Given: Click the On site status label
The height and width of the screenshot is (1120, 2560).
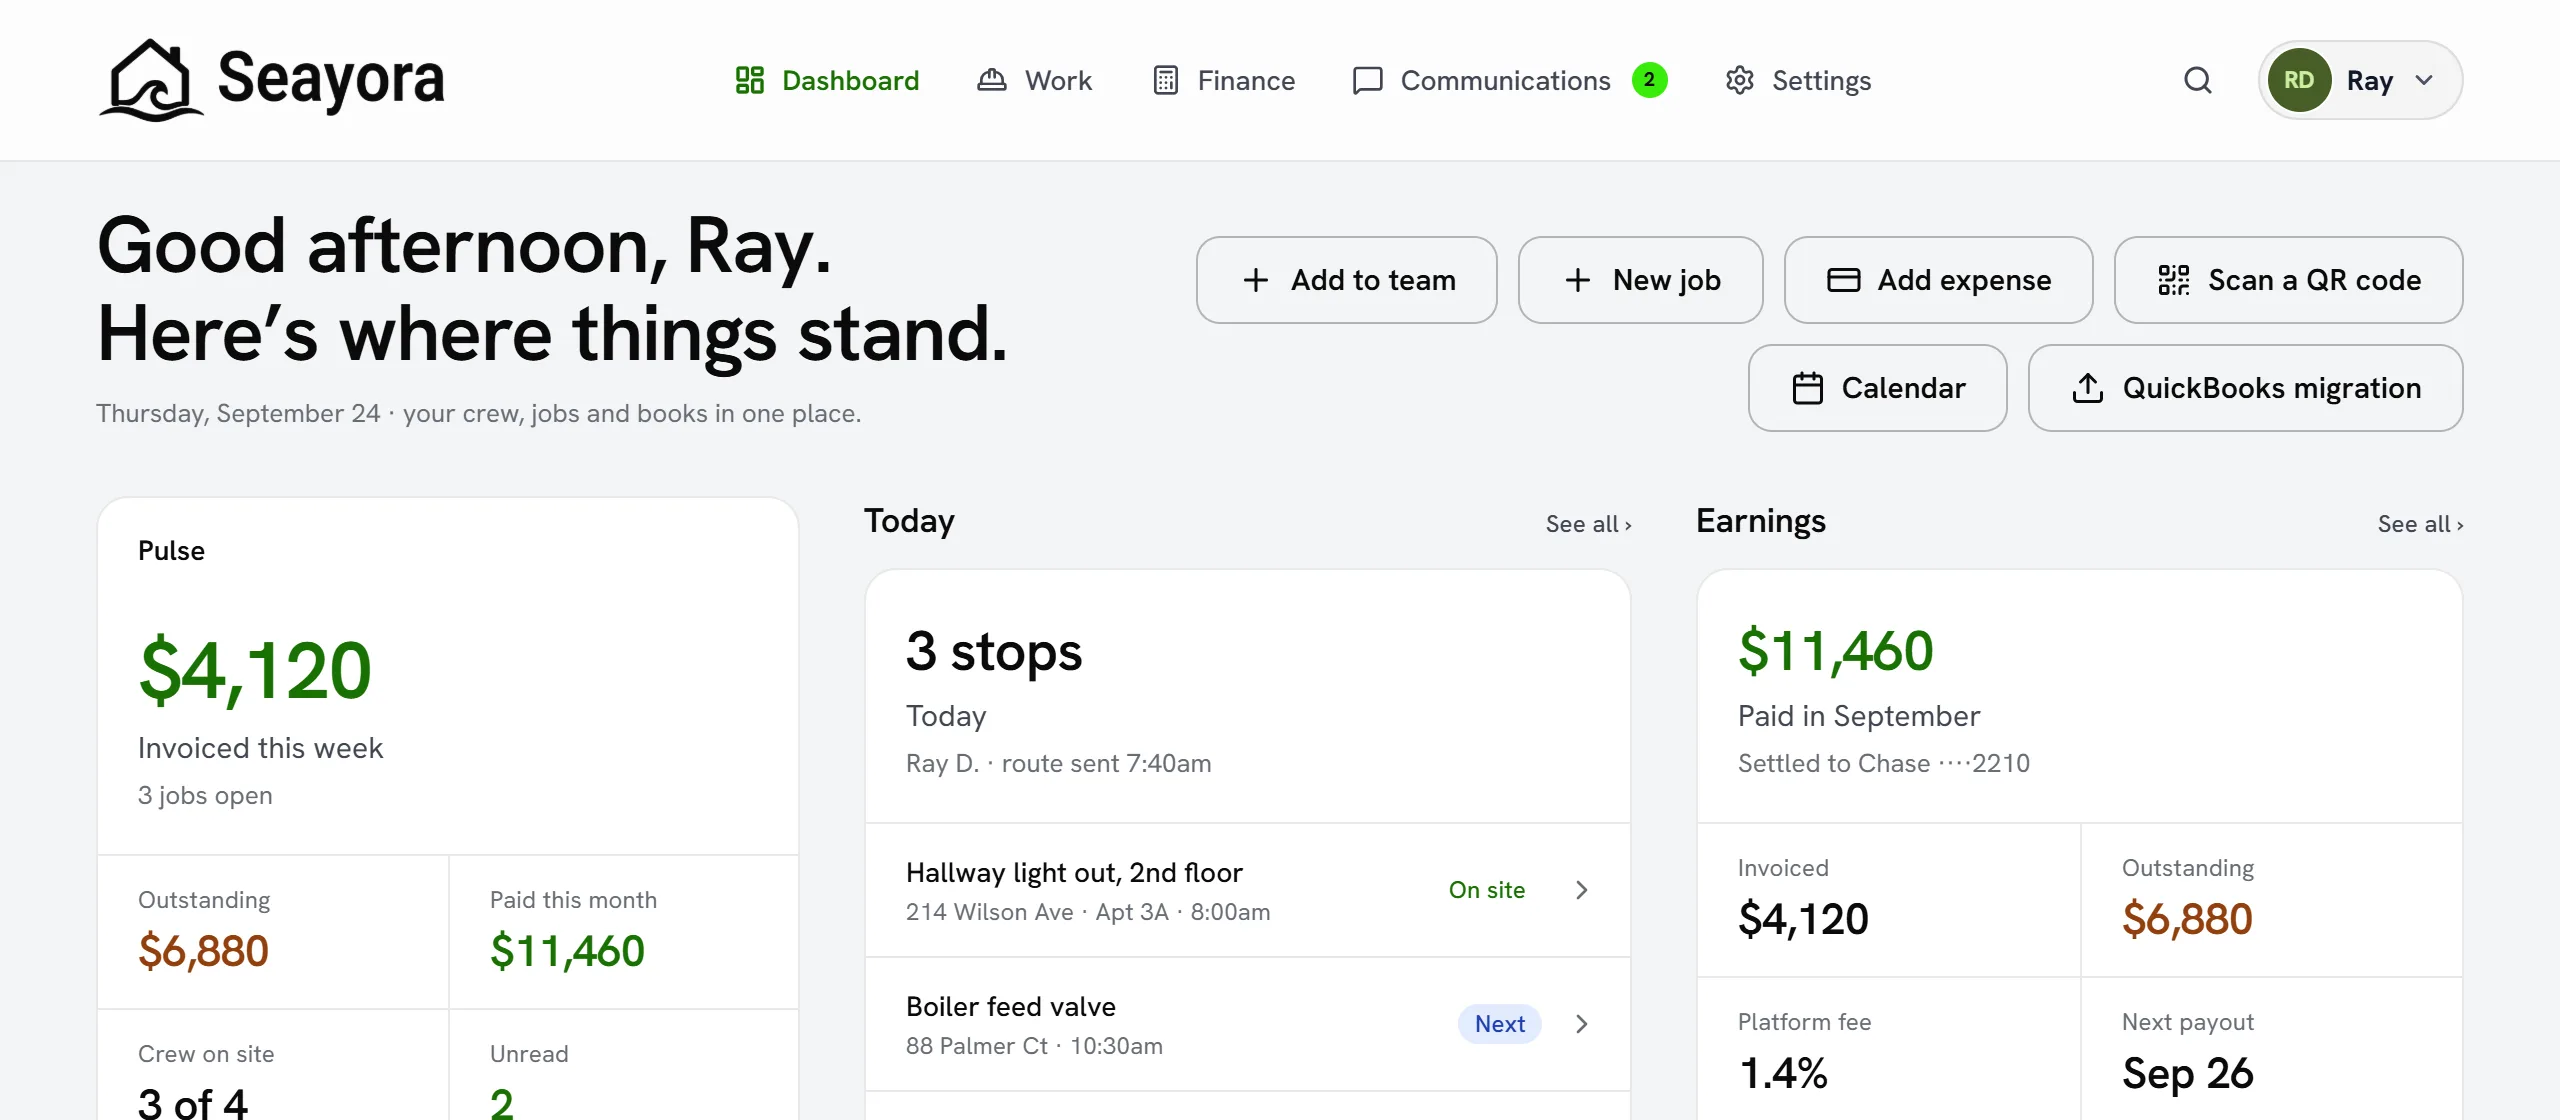Looking at the screenshot, I should pos(1487,890).
